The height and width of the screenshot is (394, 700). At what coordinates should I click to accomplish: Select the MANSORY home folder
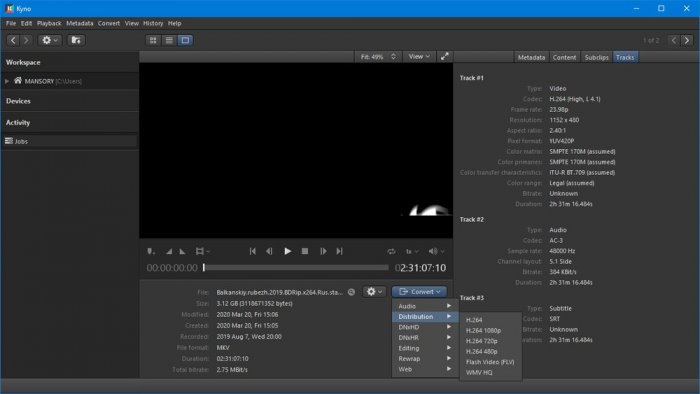click(47, 81)
